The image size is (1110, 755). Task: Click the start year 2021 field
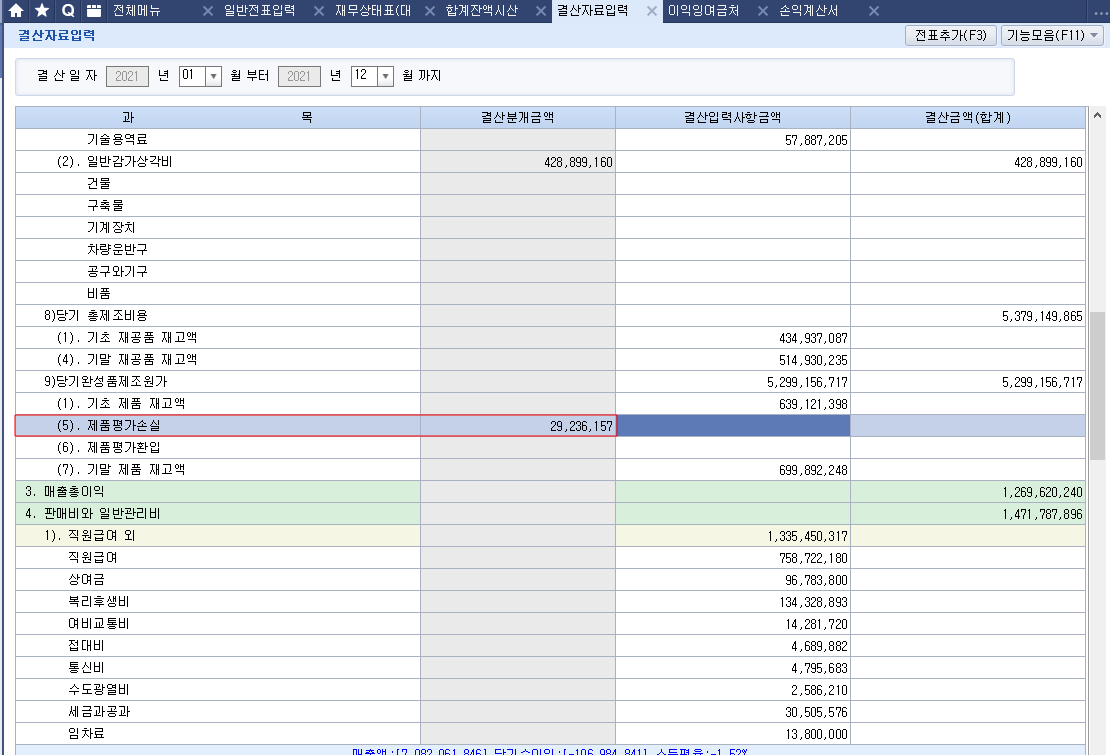[127, 76]
